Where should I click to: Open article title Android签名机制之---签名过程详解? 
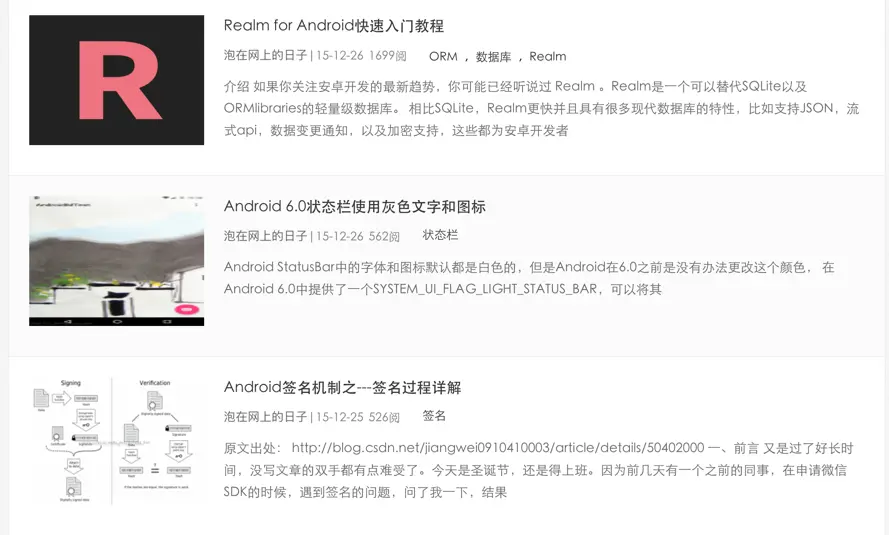(x=342, y=387)
